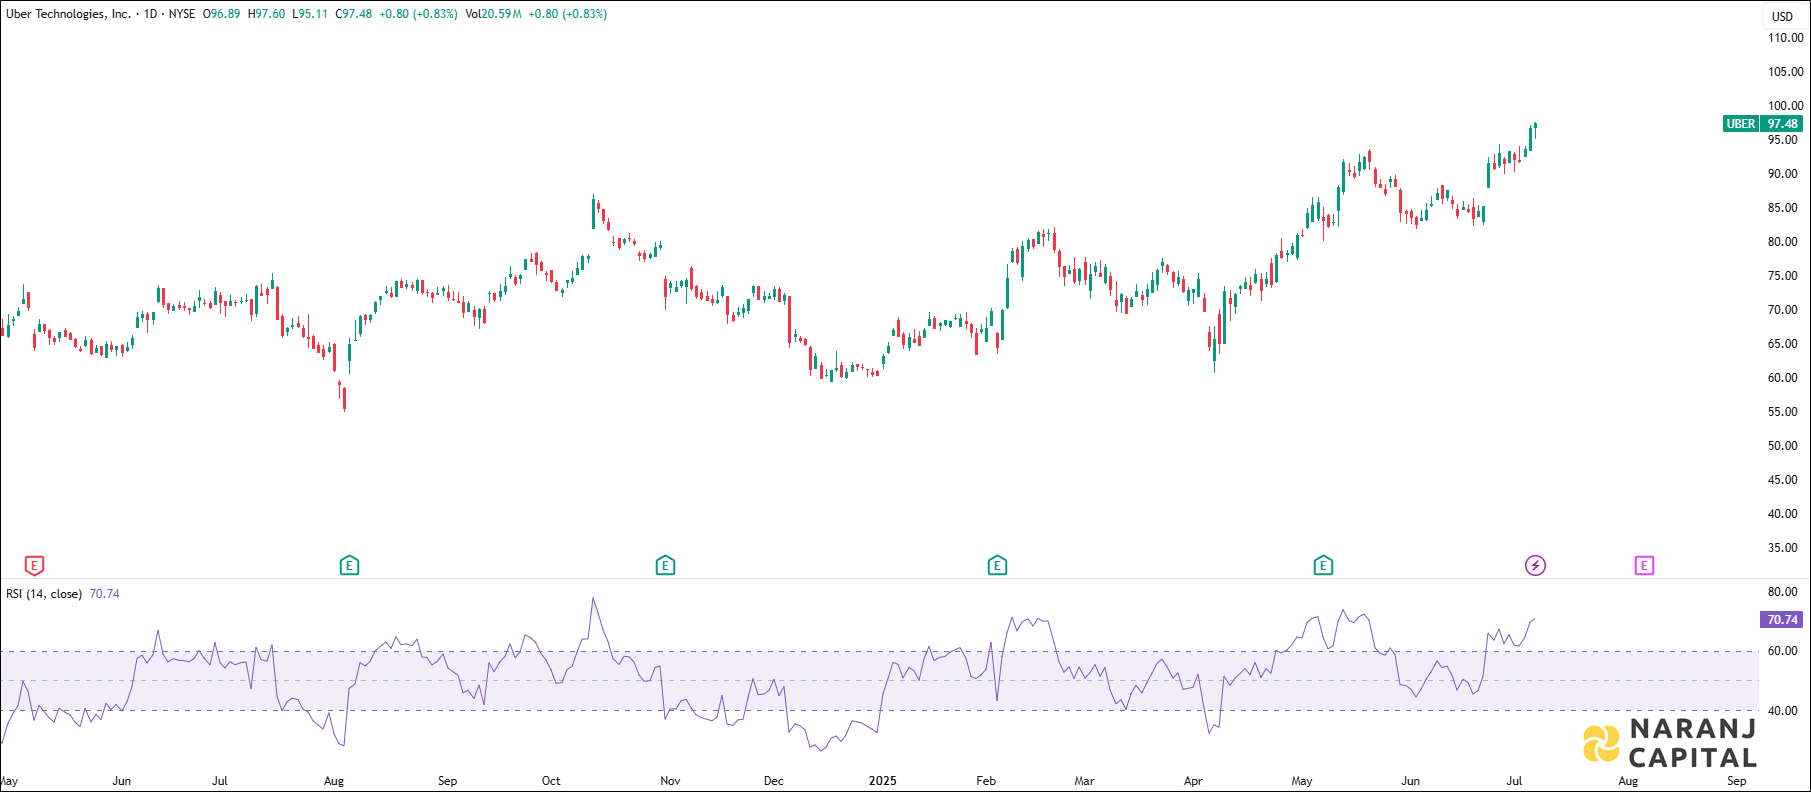
Task: Click the 60.00 price axis label
Action: click(1782, 378)
